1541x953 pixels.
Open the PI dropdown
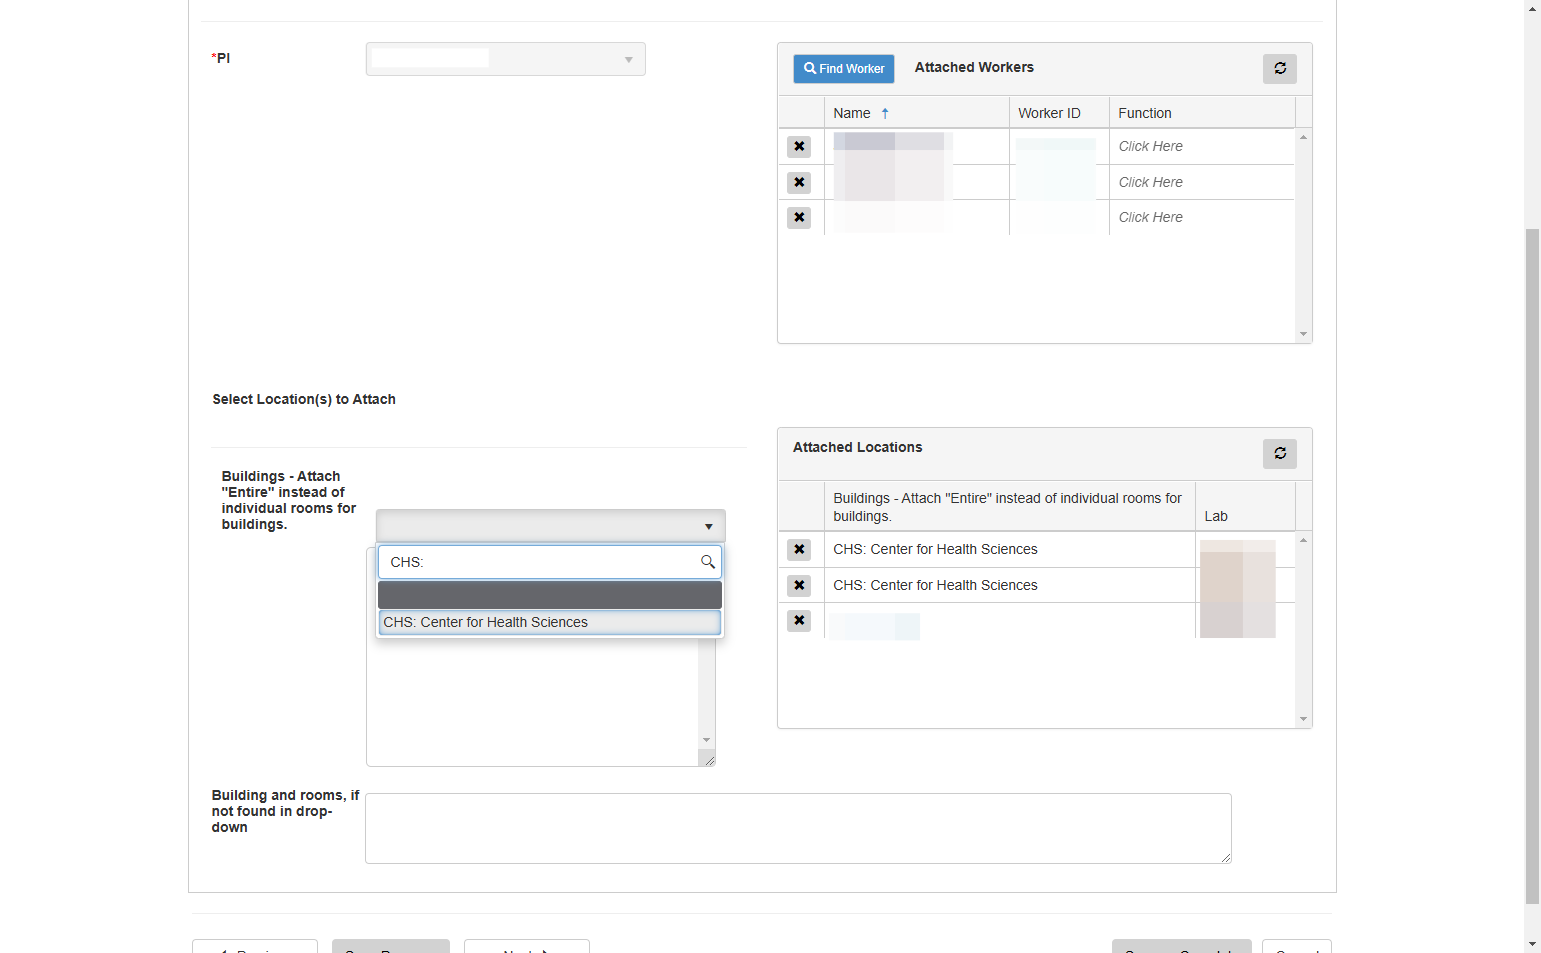[x=505, y=59]
